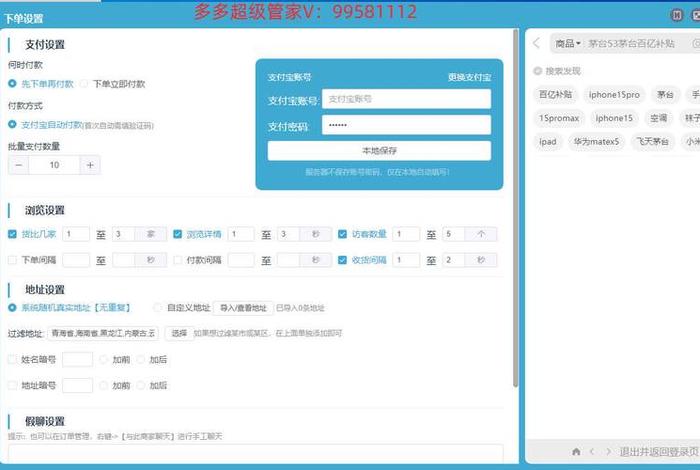The width and height of the screenshot is (700, 470).
Task: Click the 收货间隔 maximum field
Action: (453, 260)
